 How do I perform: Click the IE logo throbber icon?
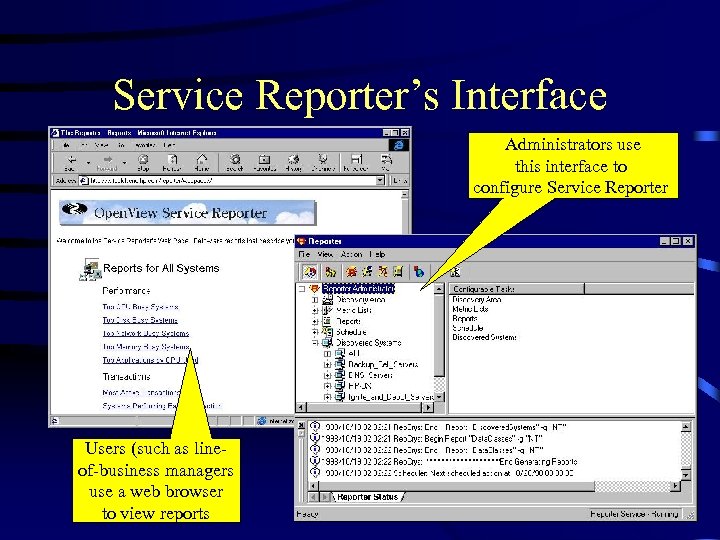[399, 145]
